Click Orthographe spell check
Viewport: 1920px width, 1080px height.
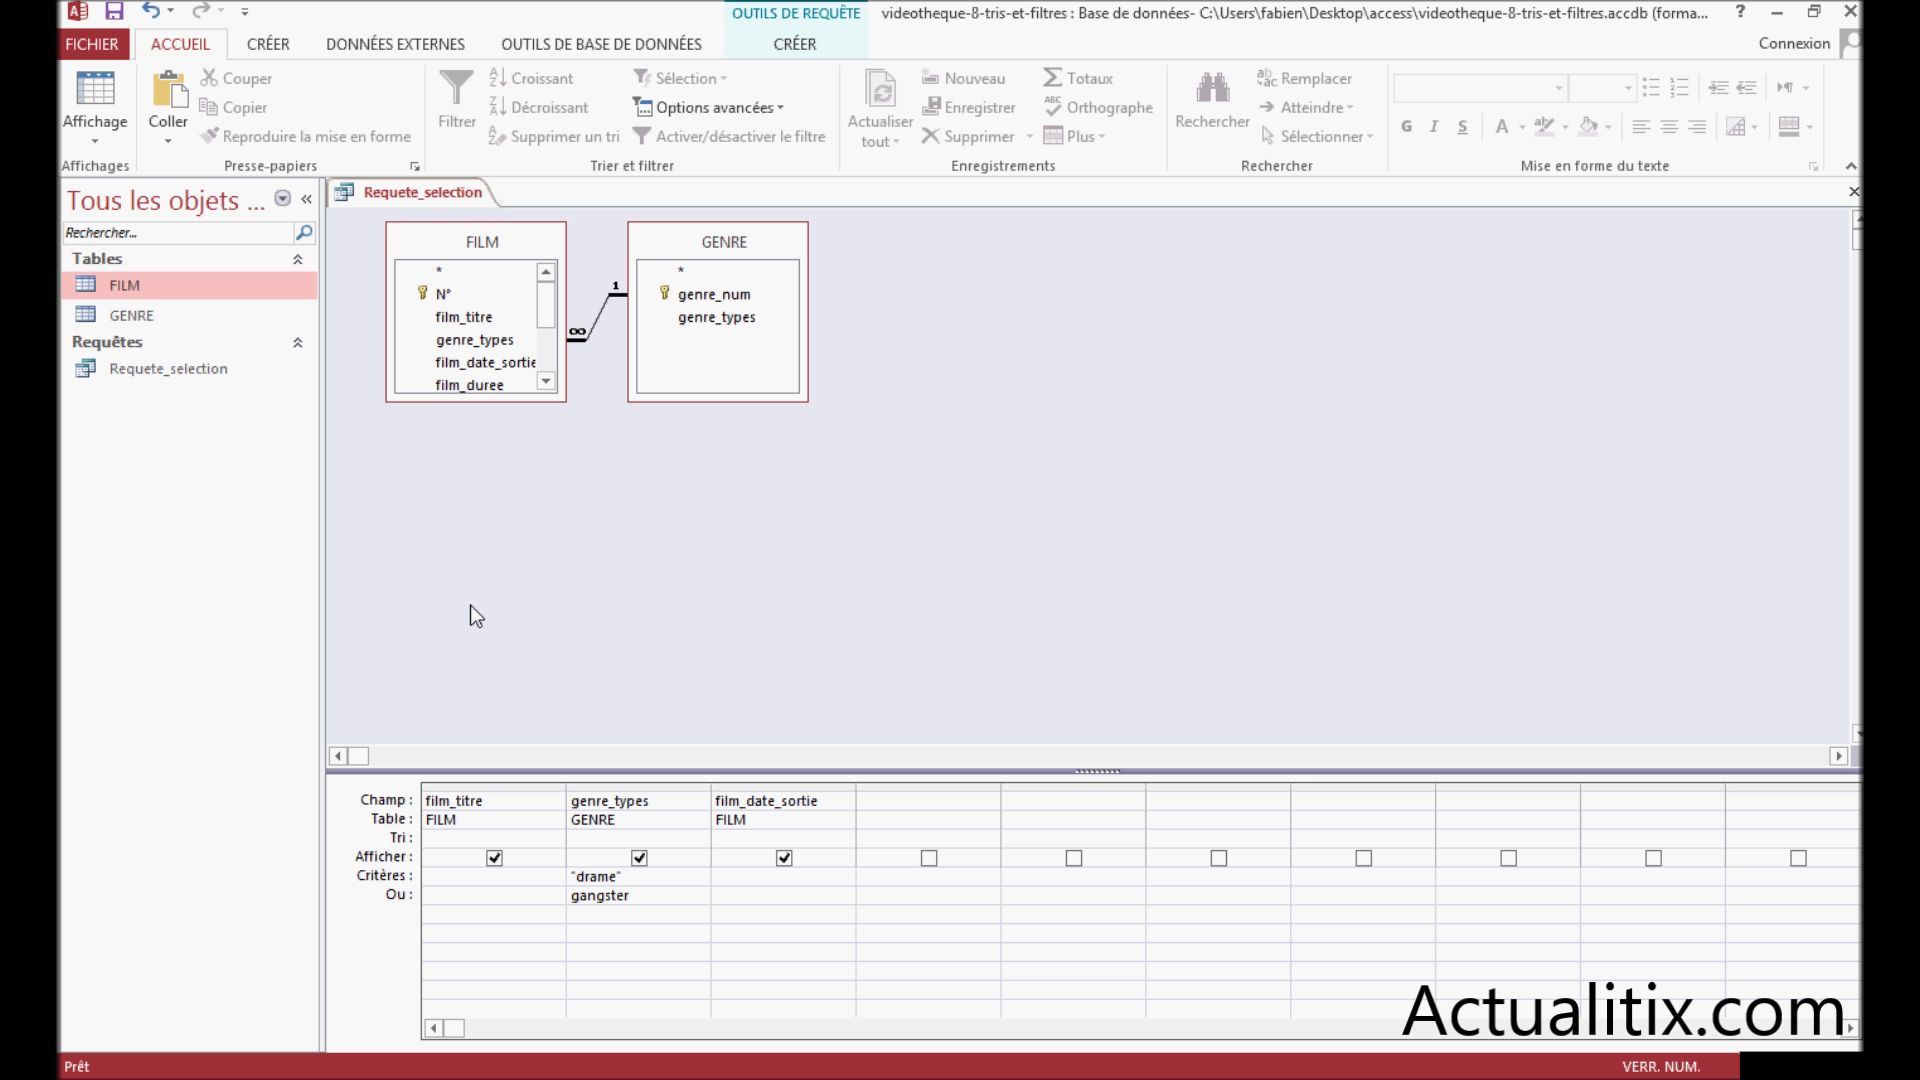click(1098, 107)
